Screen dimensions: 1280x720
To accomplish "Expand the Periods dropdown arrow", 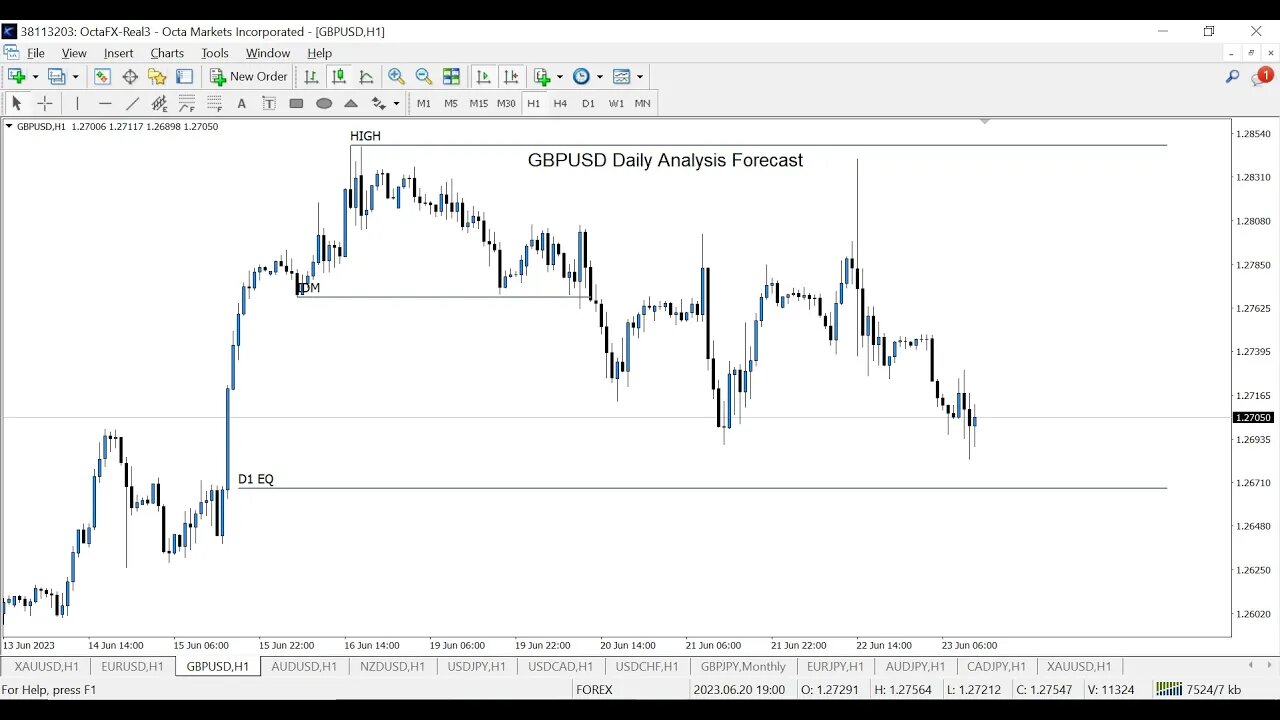I will [599, 77].
